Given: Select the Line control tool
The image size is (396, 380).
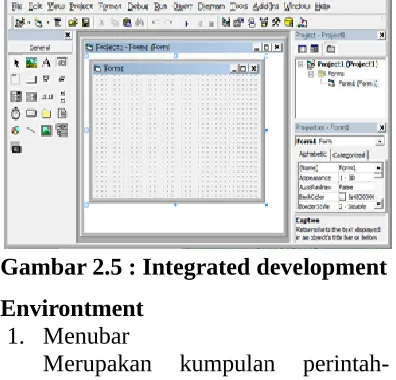Looking at the screenshot, I should pos(31,130).
